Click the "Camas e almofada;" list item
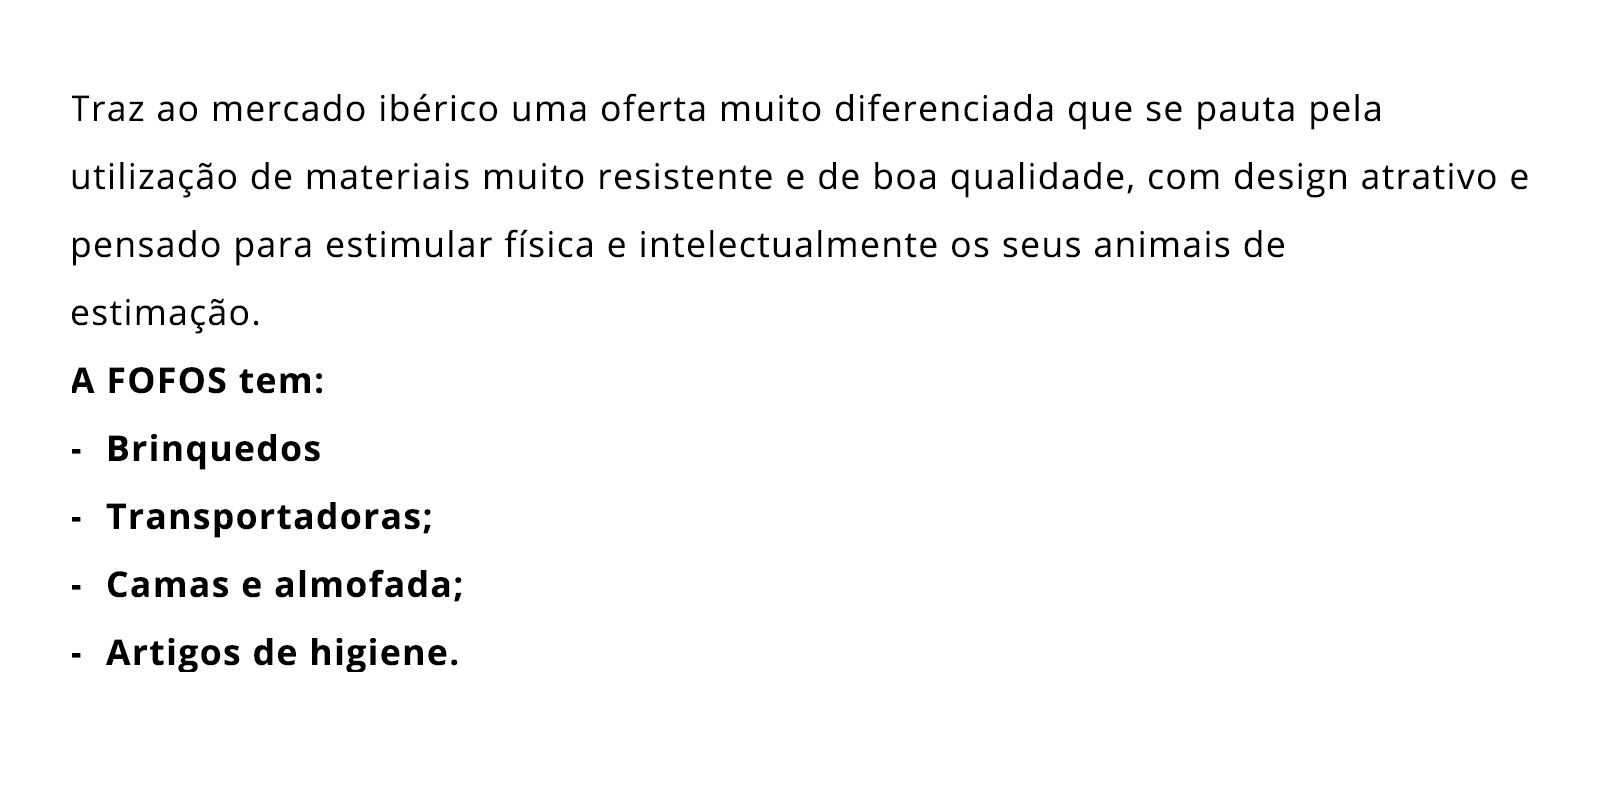Screen dimensions: 1600x800 285,585
